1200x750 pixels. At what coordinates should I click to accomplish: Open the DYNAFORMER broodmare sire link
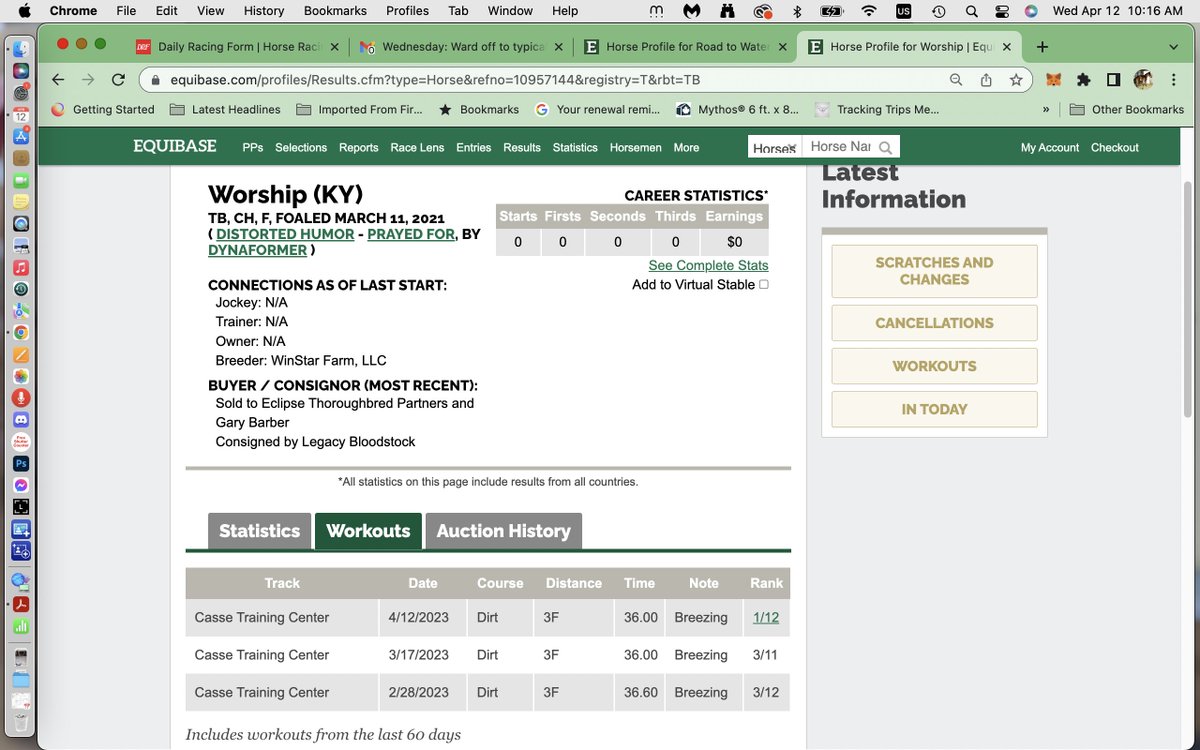tap(257, 250)
